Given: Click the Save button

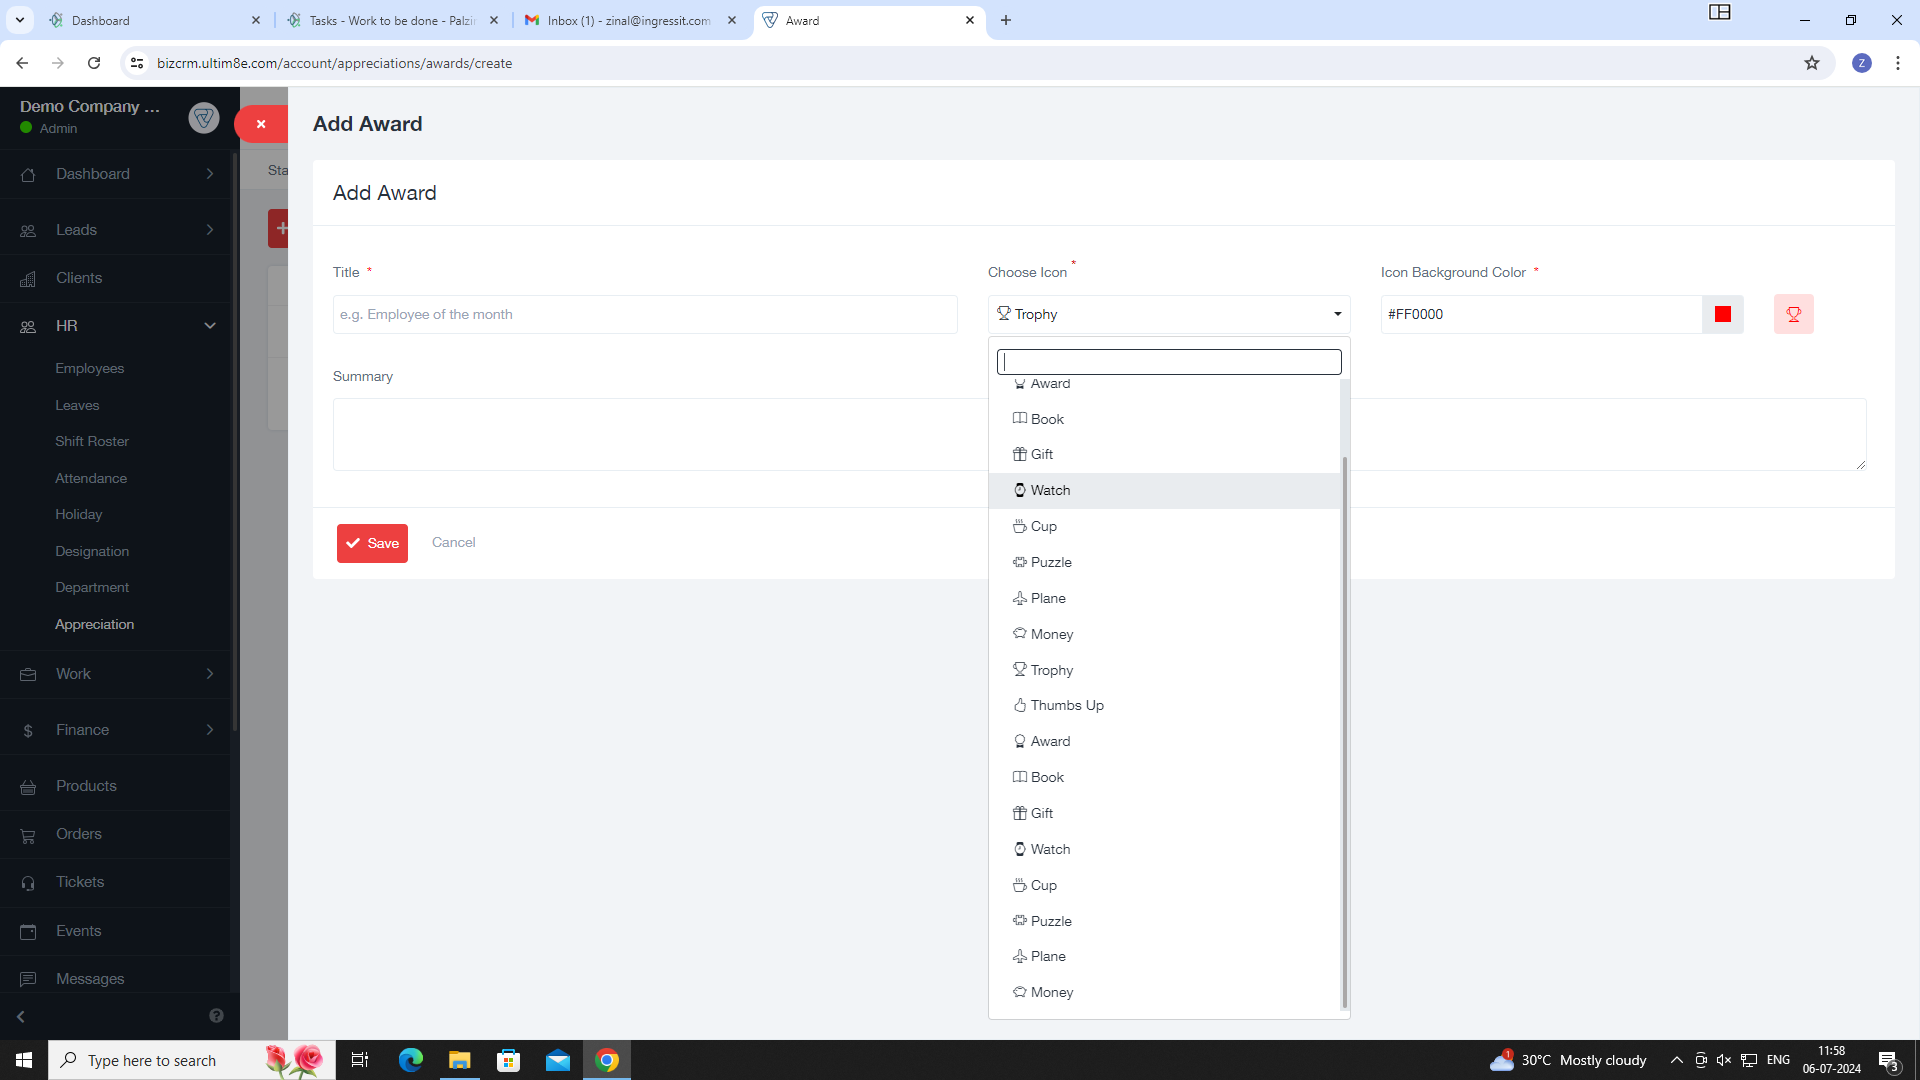Looking at the screenshot, I should pyautogui.click(x=372, y=543).
